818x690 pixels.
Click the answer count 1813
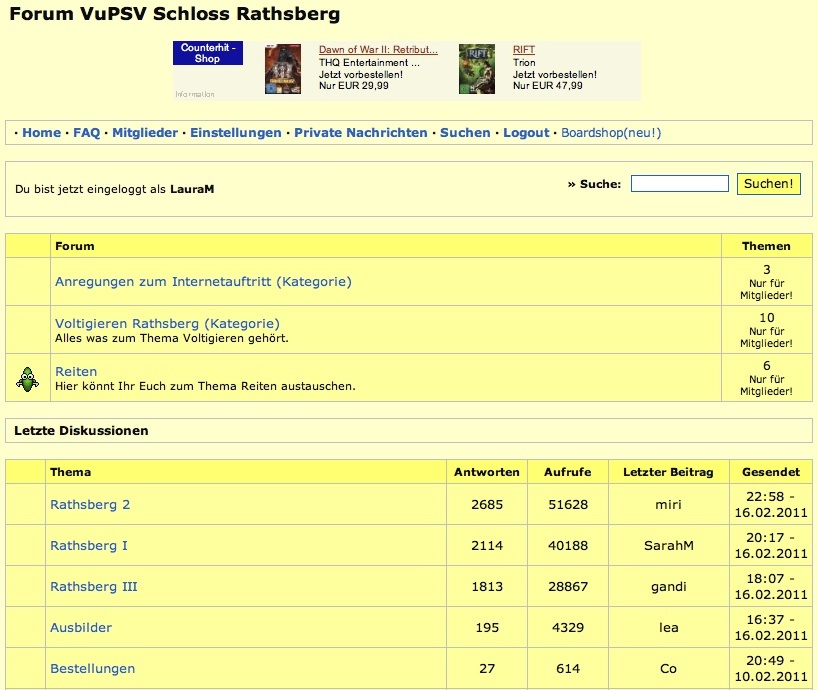487,586
